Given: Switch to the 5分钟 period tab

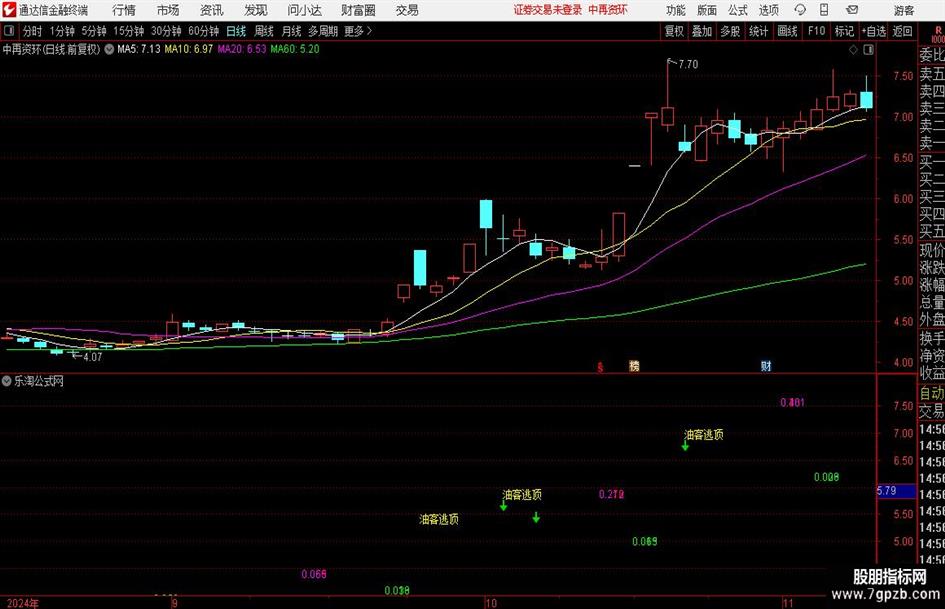Looking at the screenshot, I should [94, 31].
